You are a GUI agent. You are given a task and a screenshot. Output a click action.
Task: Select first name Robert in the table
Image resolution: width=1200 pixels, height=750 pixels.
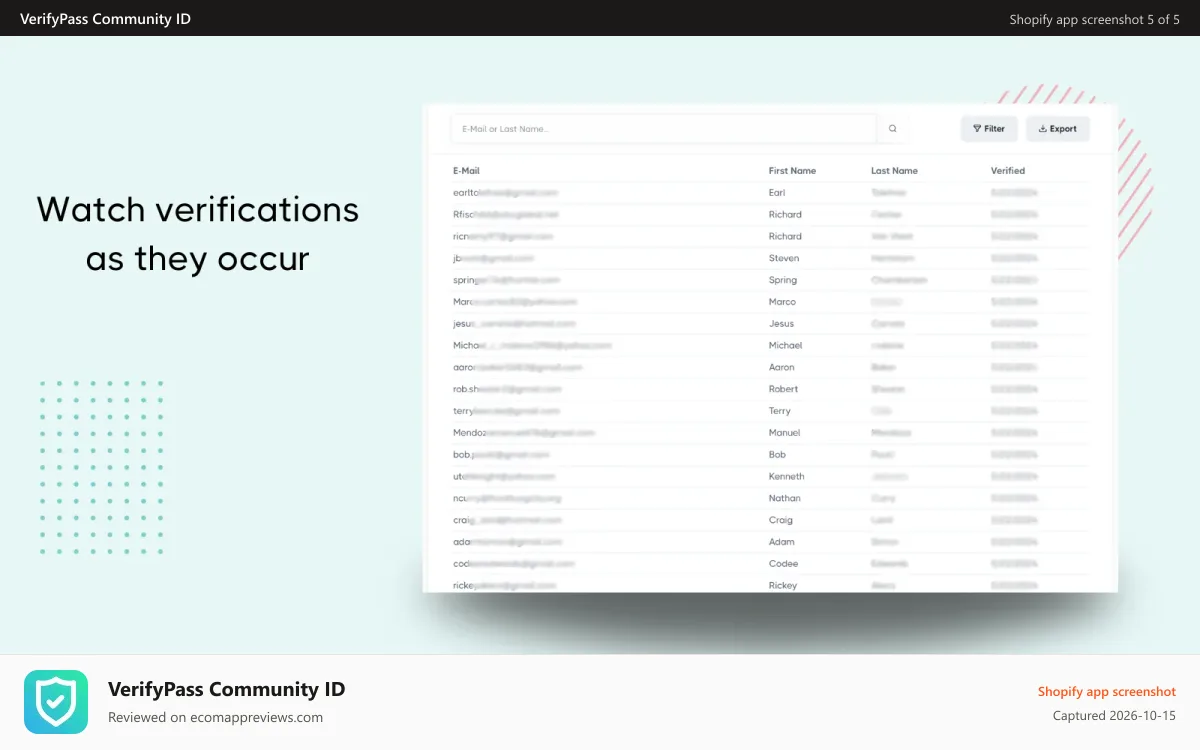point(784,389)
